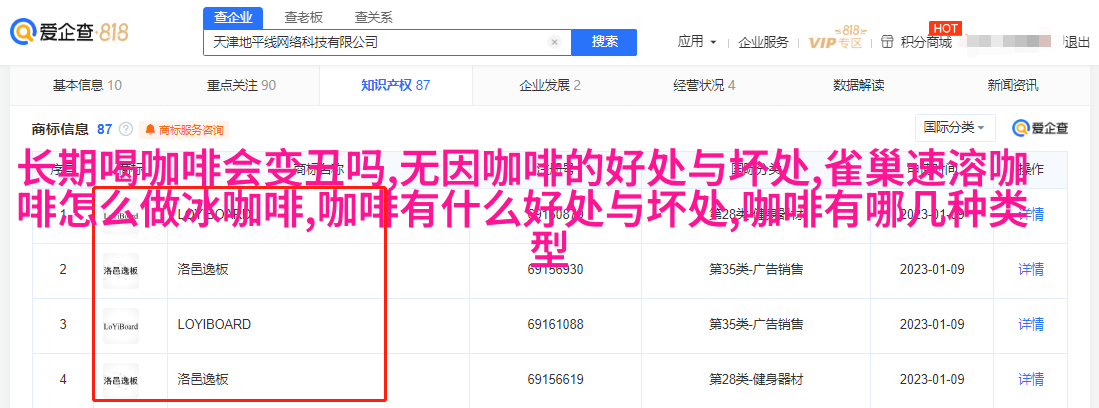Click 第35类-广告销售 in row 3
The height and width of the screenshot is (408, 1099).
coord(756,325)
